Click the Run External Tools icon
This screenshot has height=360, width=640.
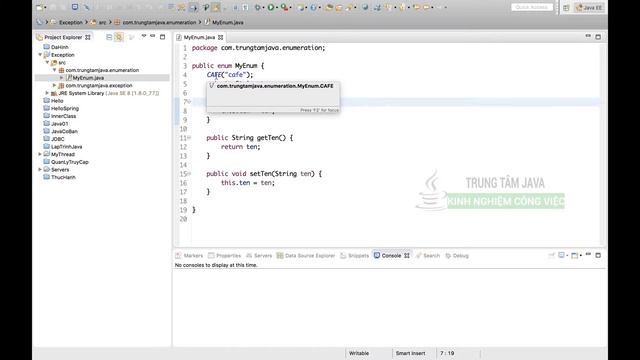coord(284,7)
